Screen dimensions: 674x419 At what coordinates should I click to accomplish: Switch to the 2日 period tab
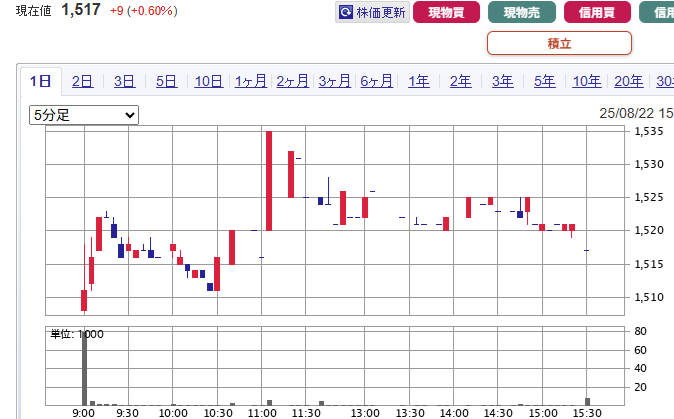82,81
